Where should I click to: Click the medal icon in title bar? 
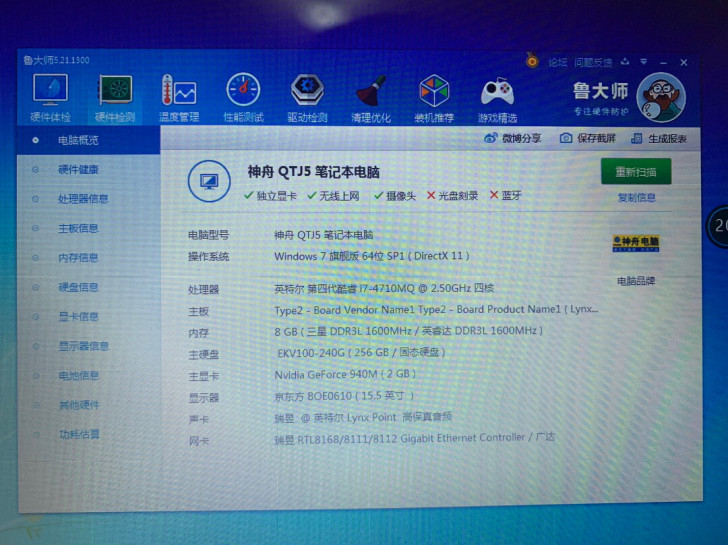532,61
